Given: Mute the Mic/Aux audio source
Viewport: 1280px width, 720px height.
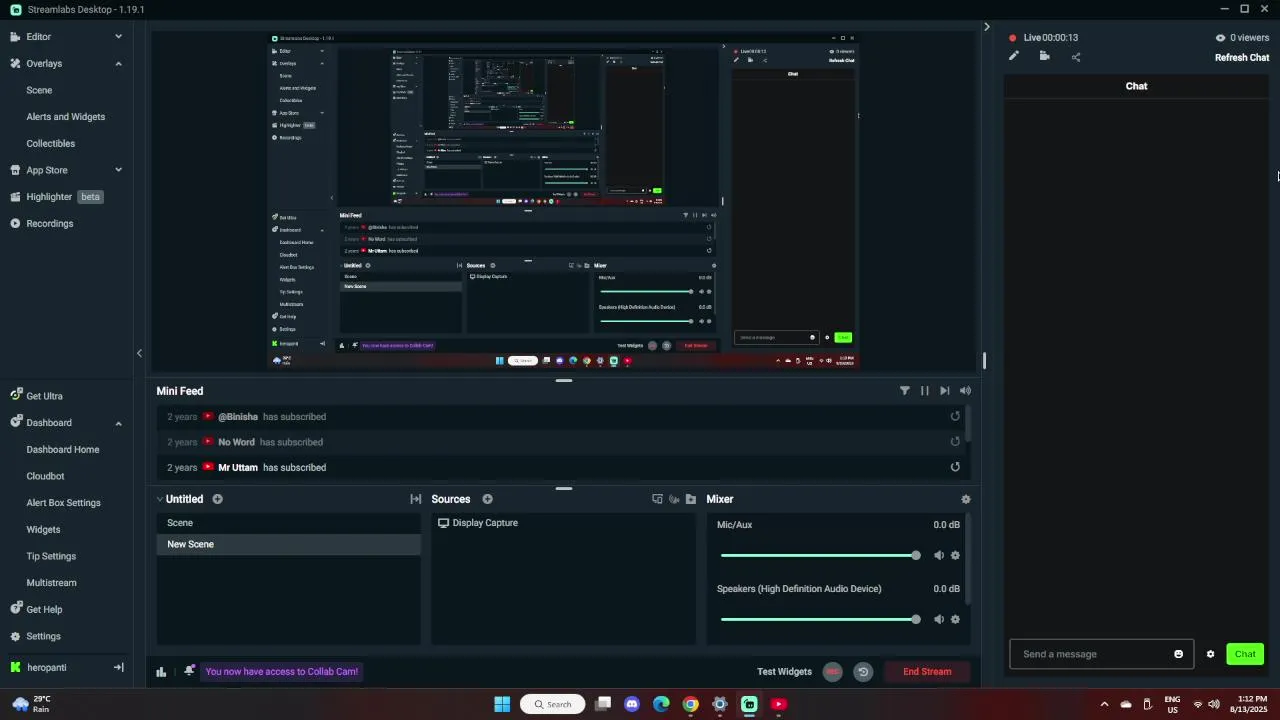Looking at the screenshot, I should click(x=939, y=555).
